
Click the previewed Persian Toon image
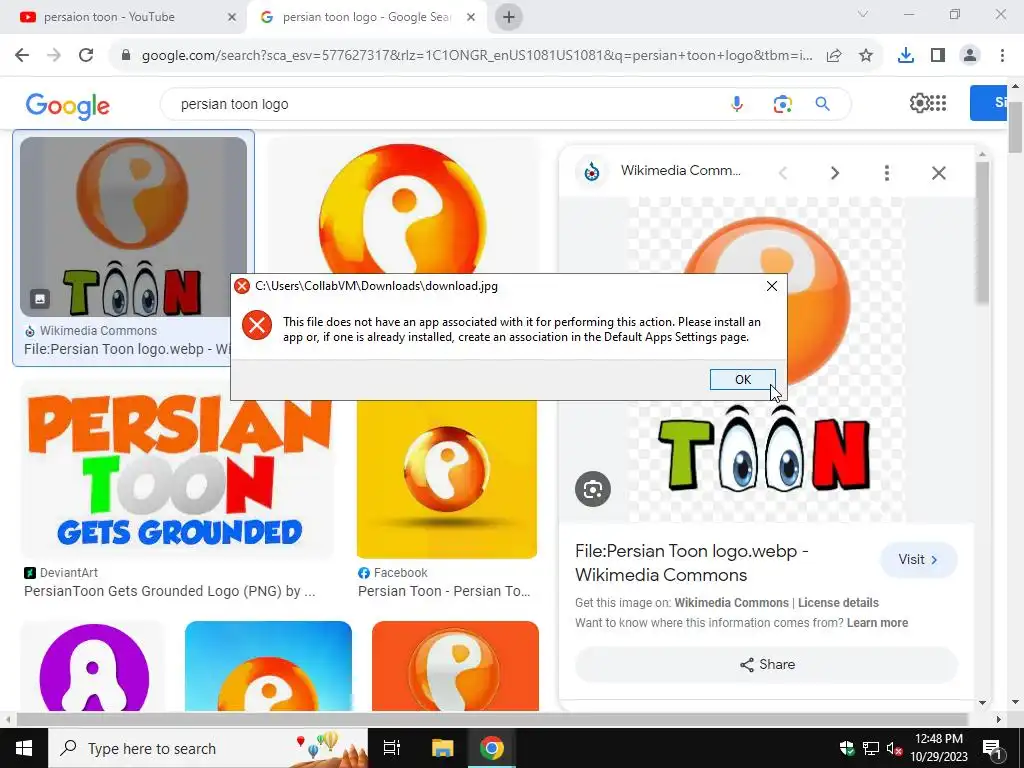click(766, 360)
